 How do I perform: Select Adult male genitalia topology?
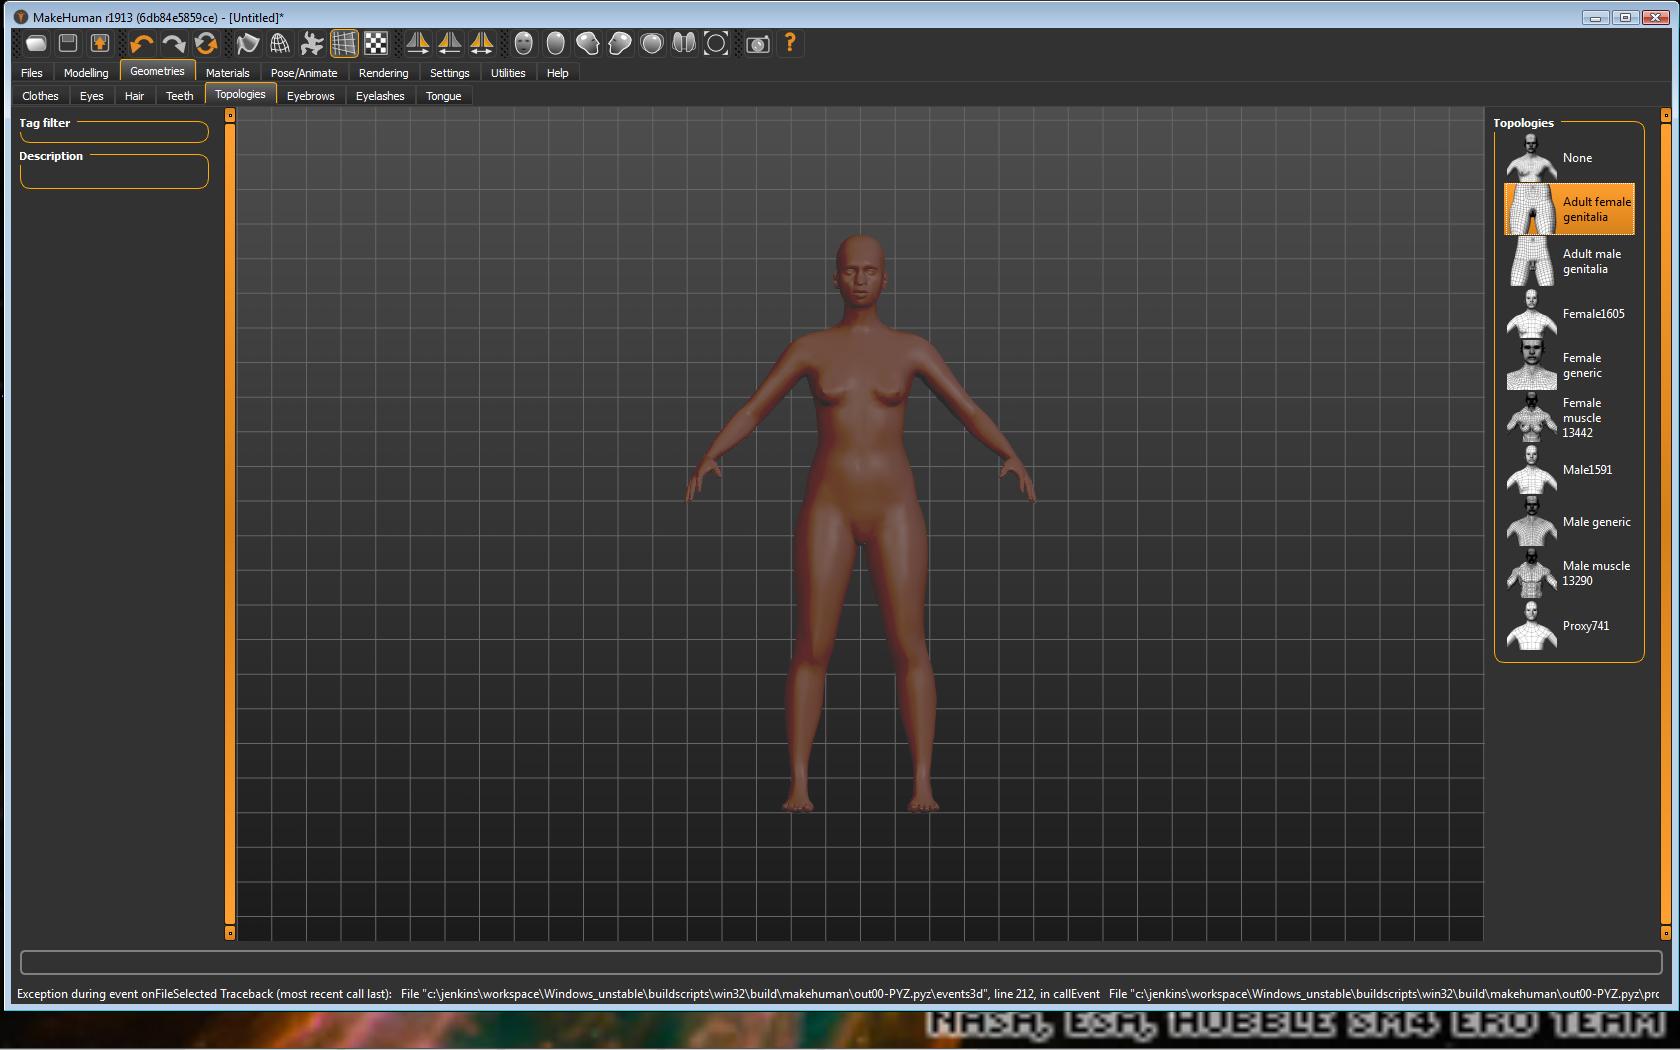[1569, 261]
